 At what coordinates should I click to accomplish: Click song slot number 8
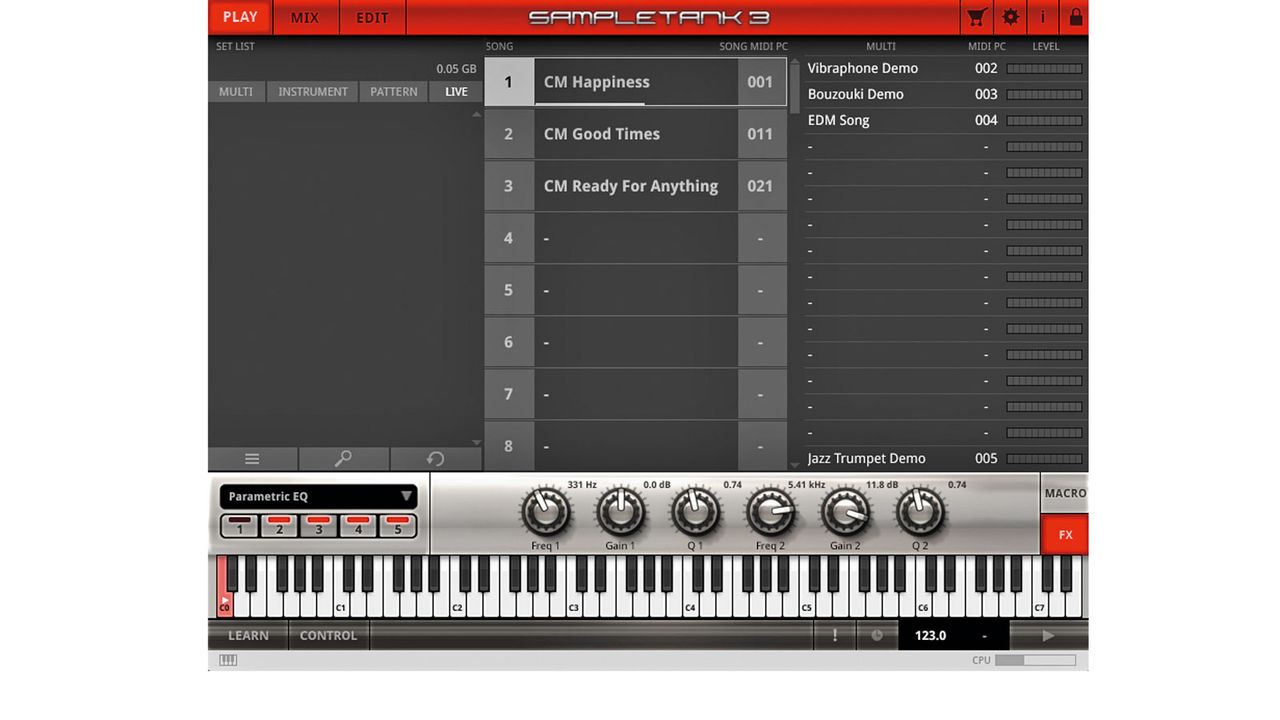[x=509, y=446]
